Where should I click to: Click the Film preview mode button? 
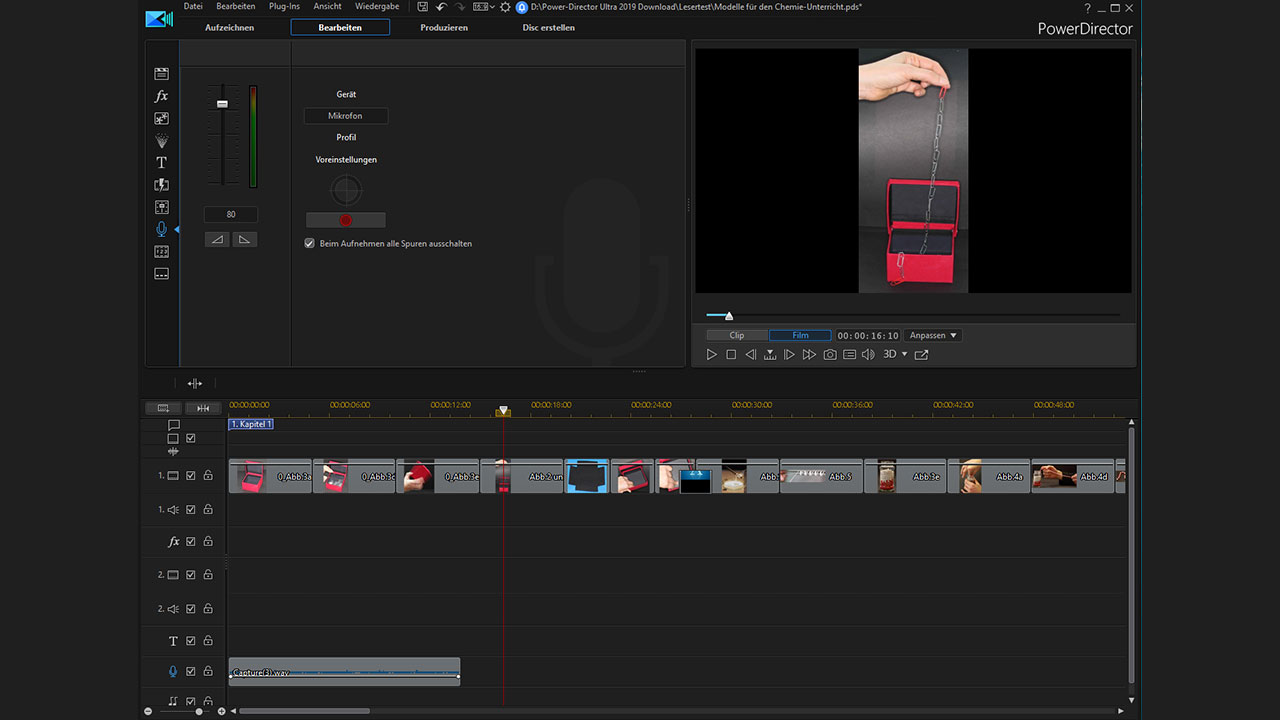(x=800, y=336)
